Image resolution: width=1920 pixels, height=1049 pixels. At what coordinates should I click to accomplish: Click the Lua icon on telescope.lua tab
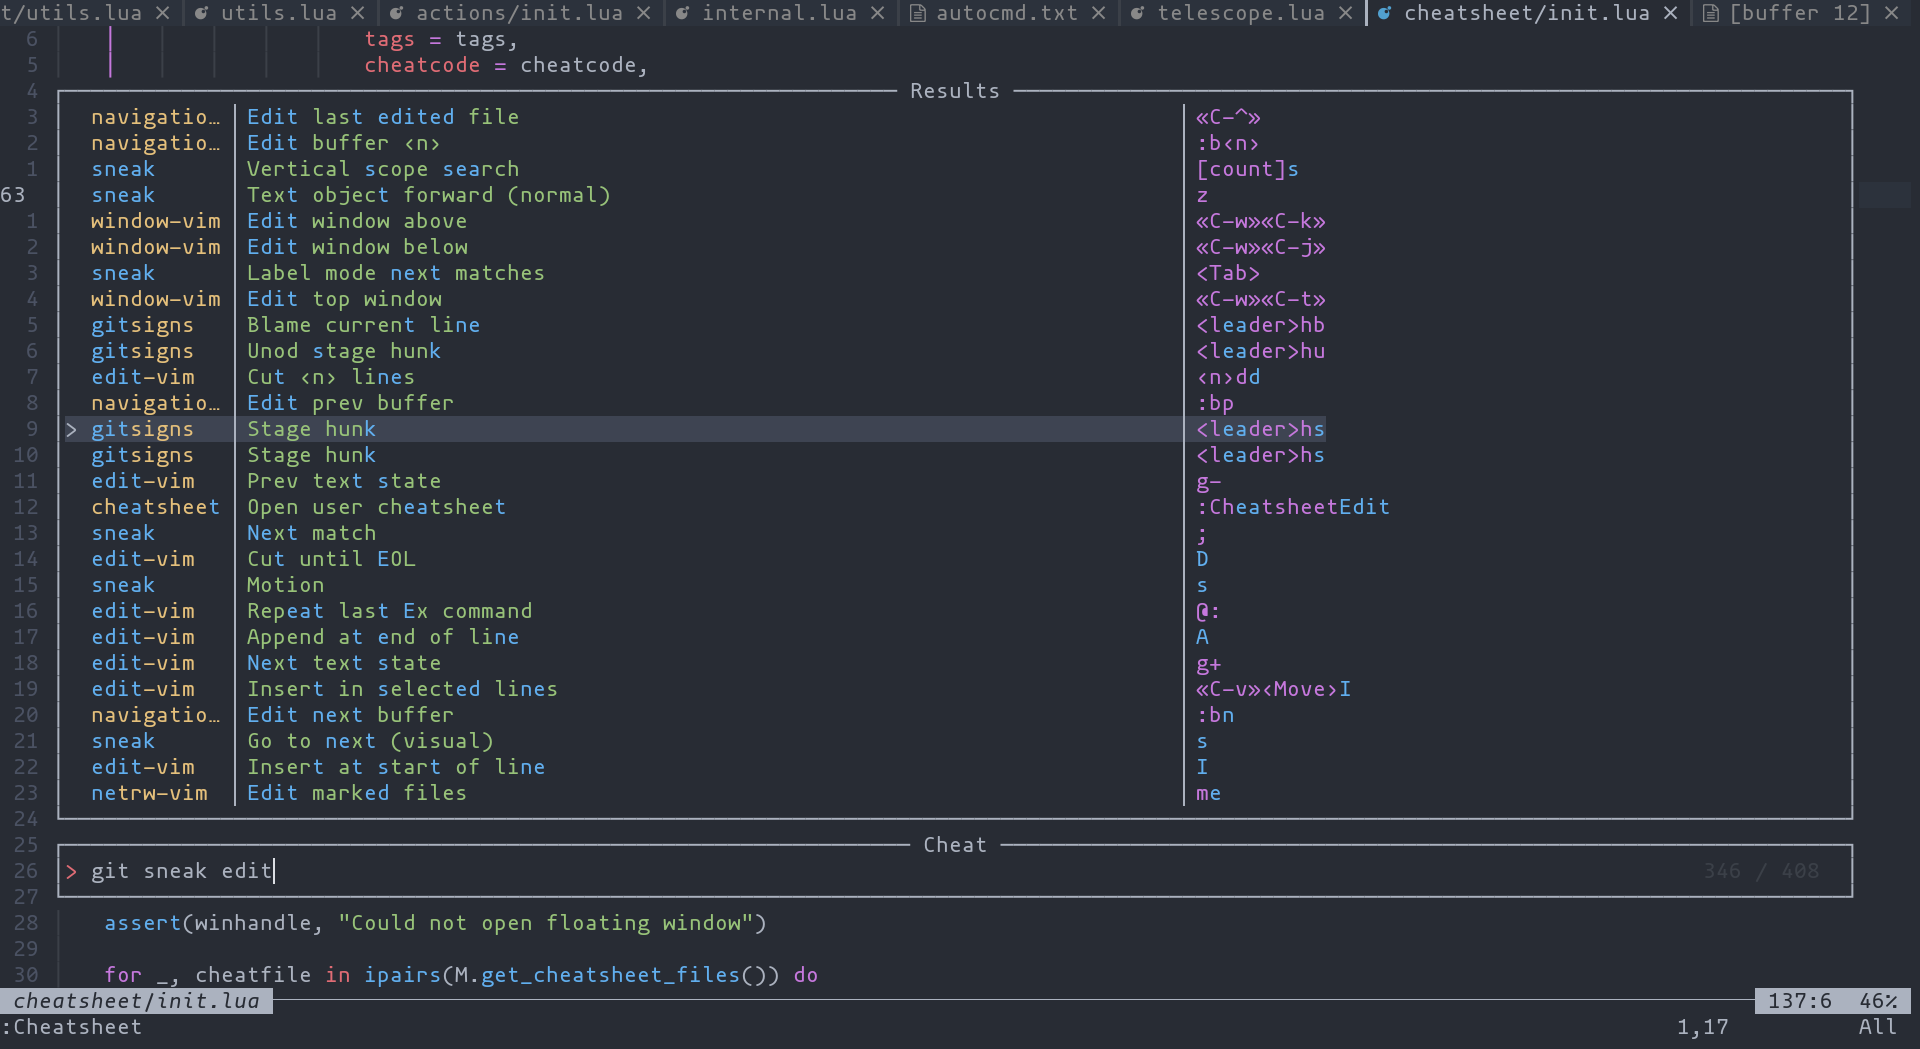pos(1137,13)
